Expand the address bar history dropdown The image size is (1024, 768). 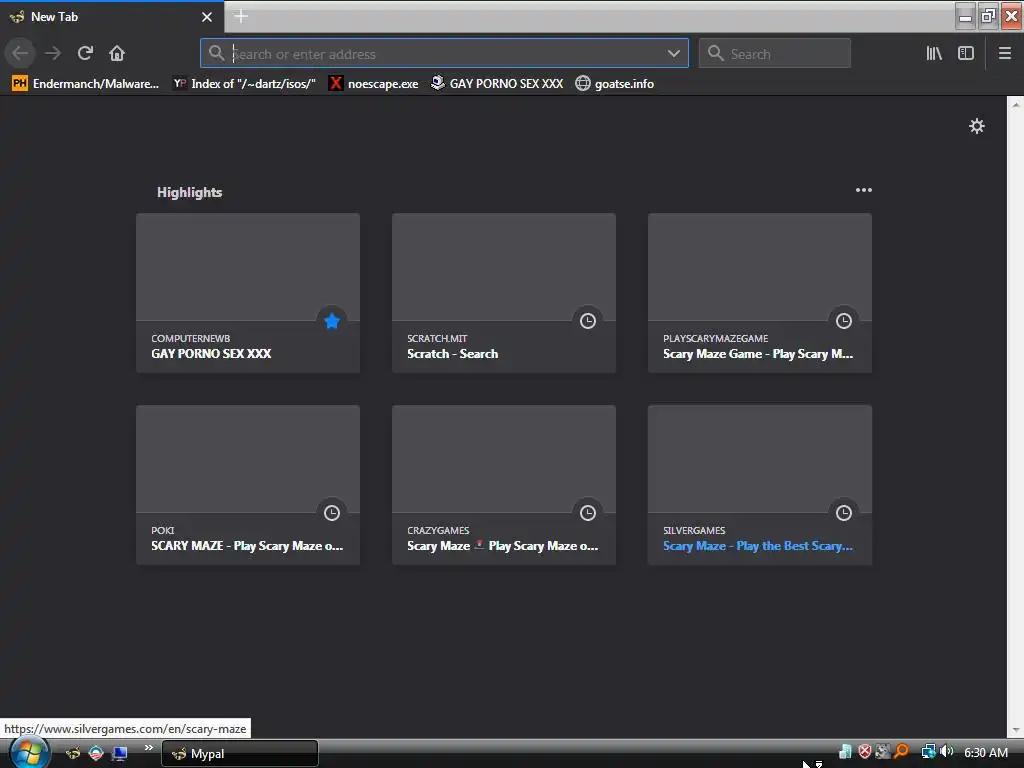tap(673, 54)
